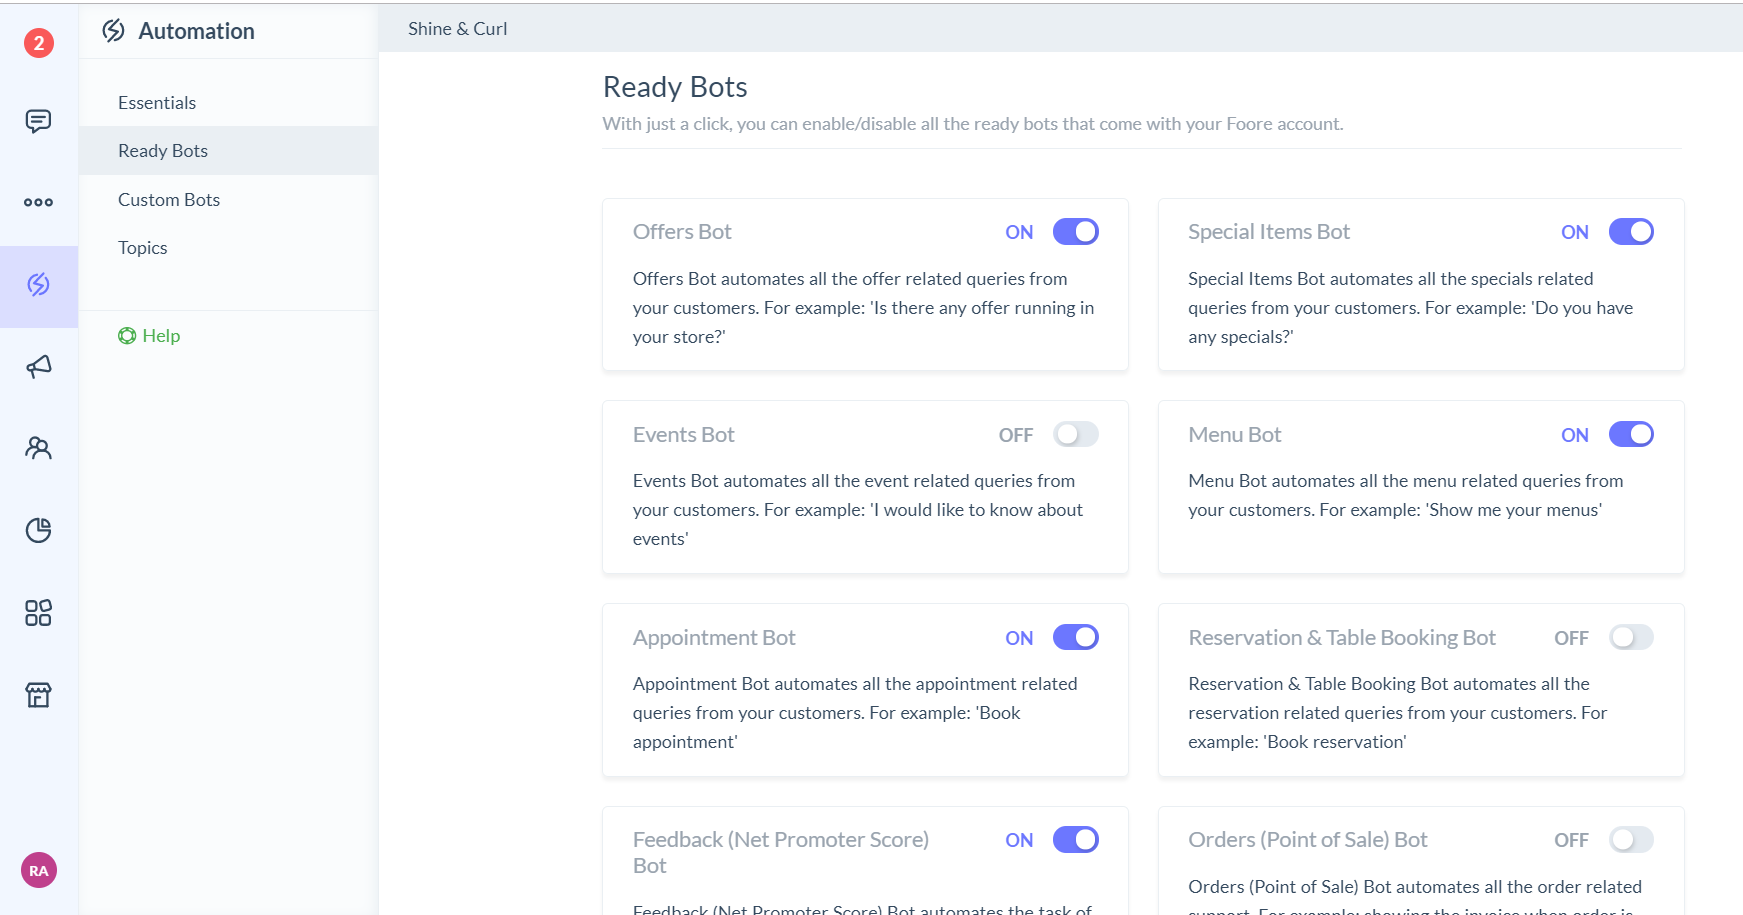The height and width of the screenshot is (915, 1743).
Task: Click the green Help link
Action: coord(150,336)
